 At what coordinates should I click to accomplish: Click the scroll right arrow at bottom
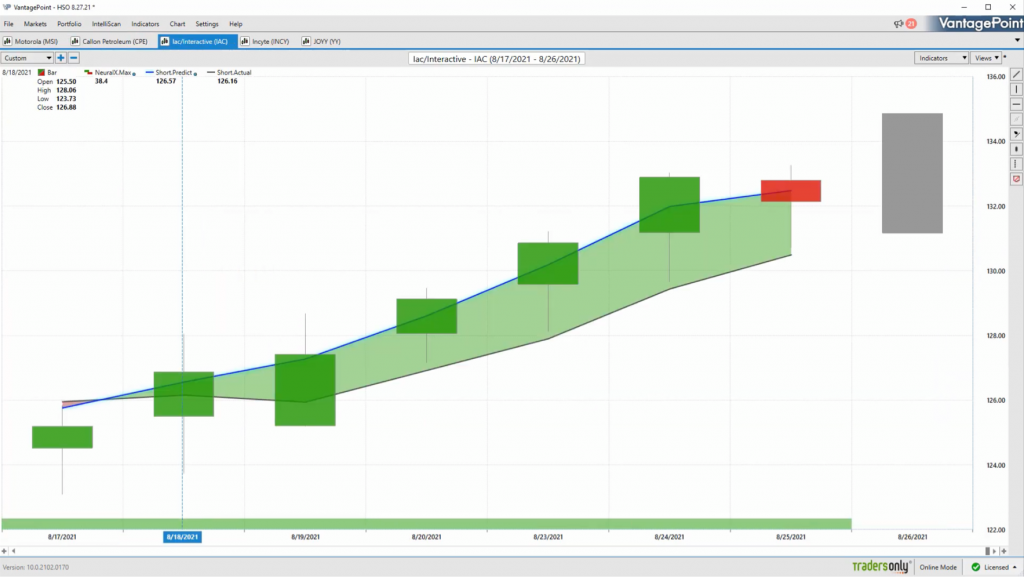995,551
